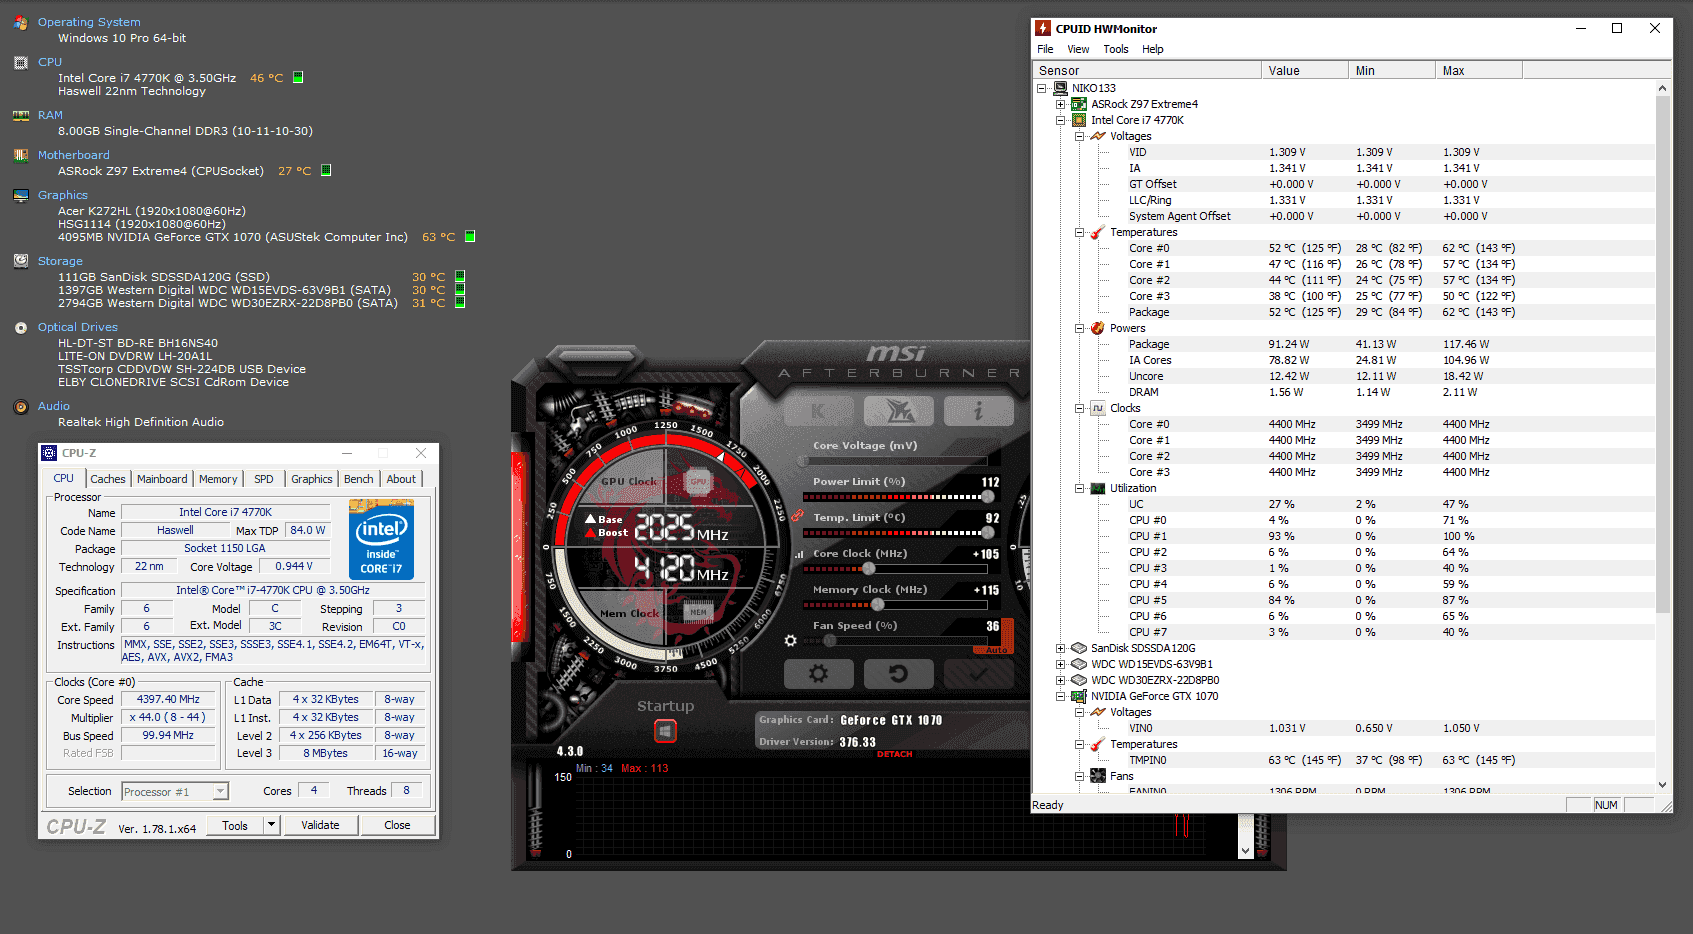
Task: Click the Speccy CPU chip icon
Action: click(x=21, y=63)
